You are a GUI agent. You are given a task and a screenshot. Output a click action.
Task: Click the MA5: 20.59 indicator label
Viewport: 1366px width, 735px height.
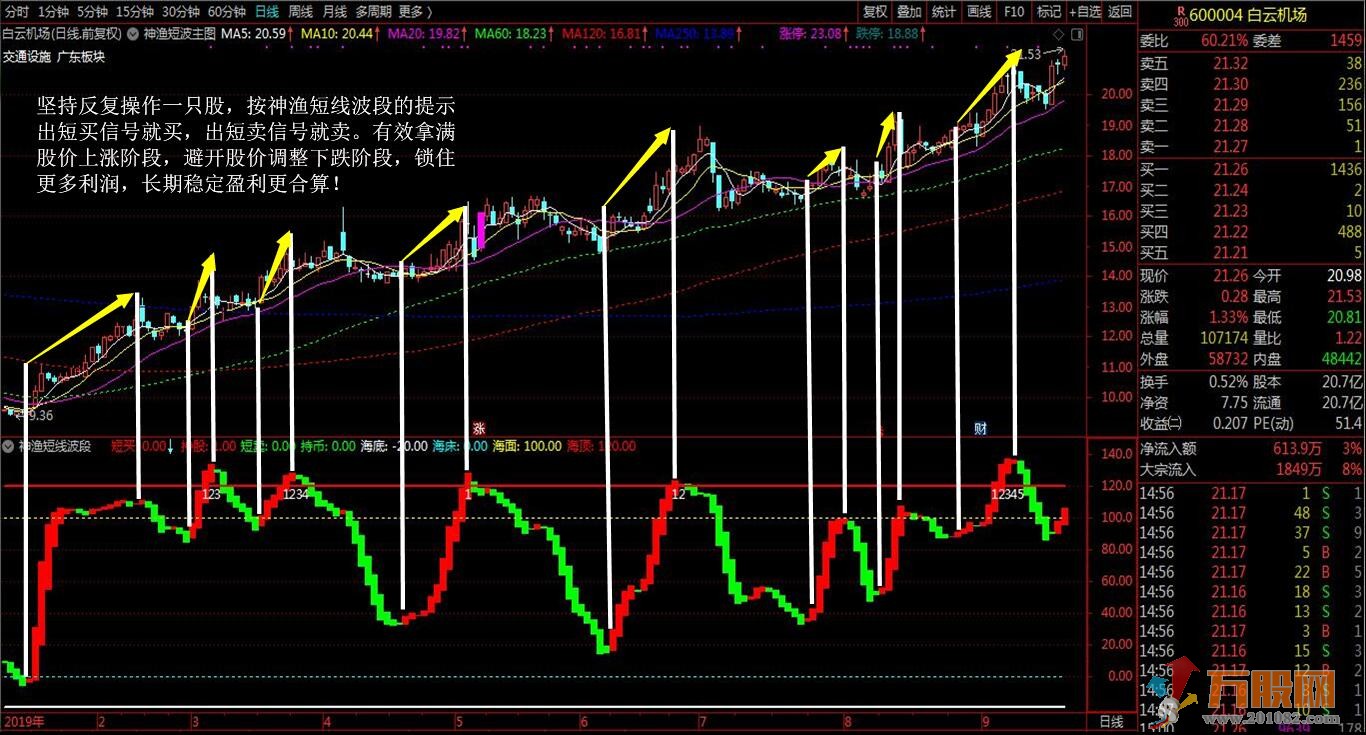tap(253, 33)
